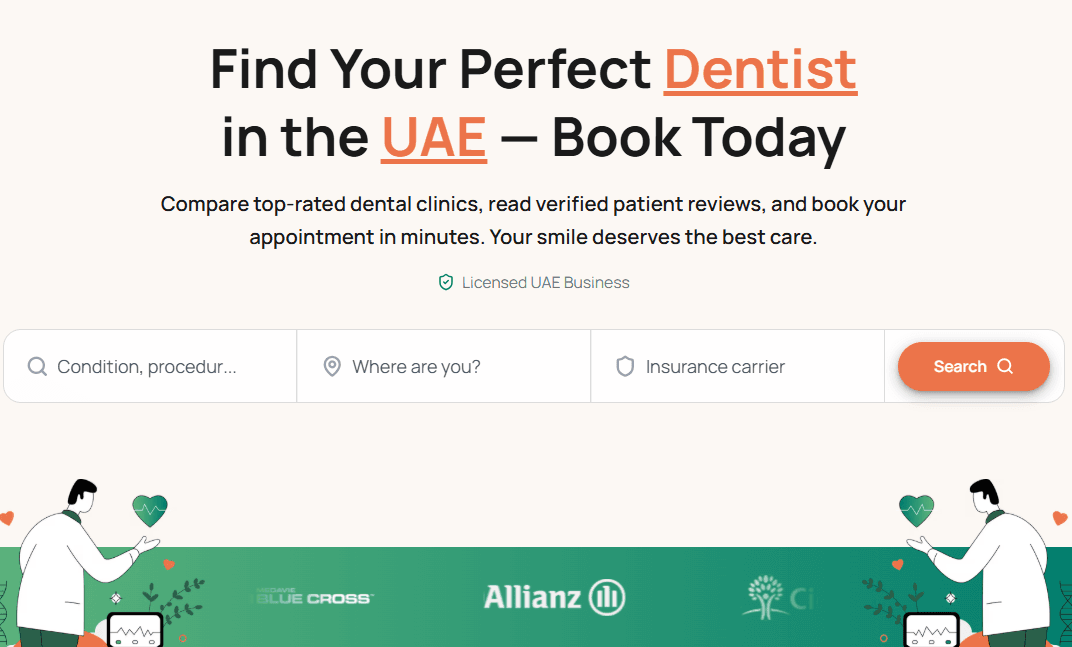Screen dimensions: 1072x647
Task: Click the verified shield badge next to 'Licensed UAE Business'
Action: pos(446,282)
